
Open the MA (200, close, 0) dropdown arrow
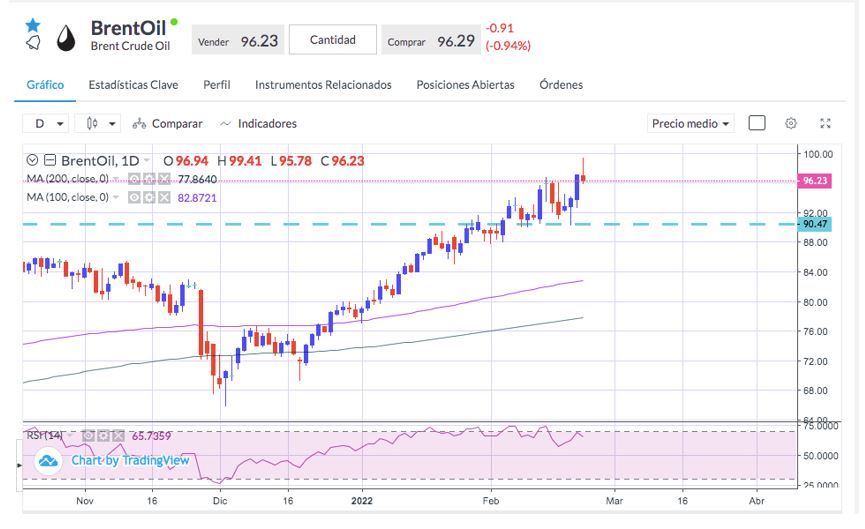(x=116, y=179)
